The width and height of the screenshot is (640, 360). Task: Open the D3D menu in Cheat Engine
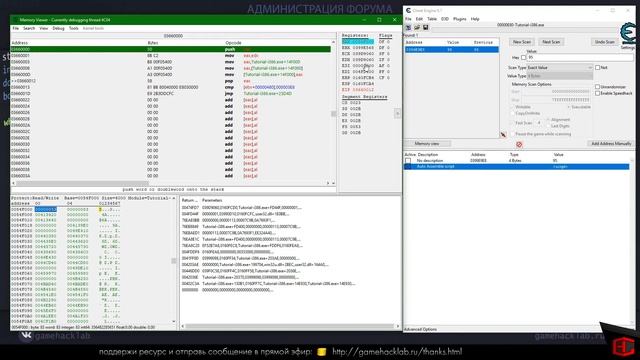click(x=445, y=19)
